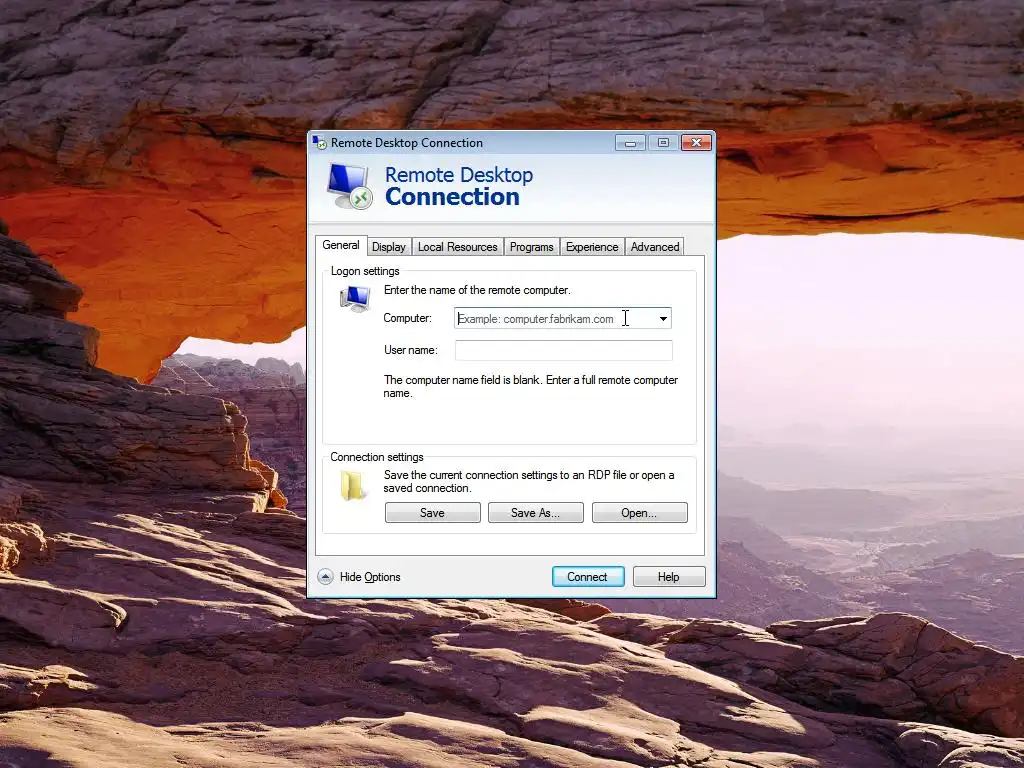Switch to the Display tab

[x=389, y=247]
